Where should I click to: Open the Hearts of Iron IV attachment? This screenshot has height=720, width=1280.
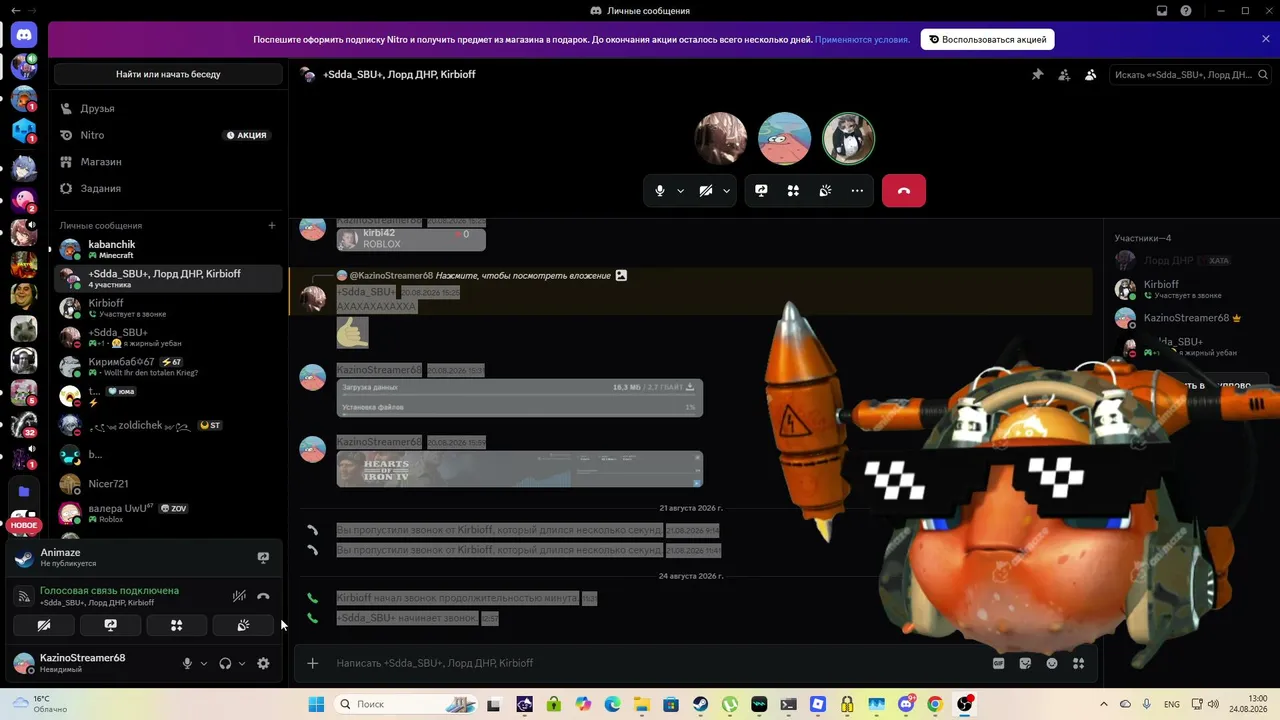pyautogui.click(x=520, y=469)
